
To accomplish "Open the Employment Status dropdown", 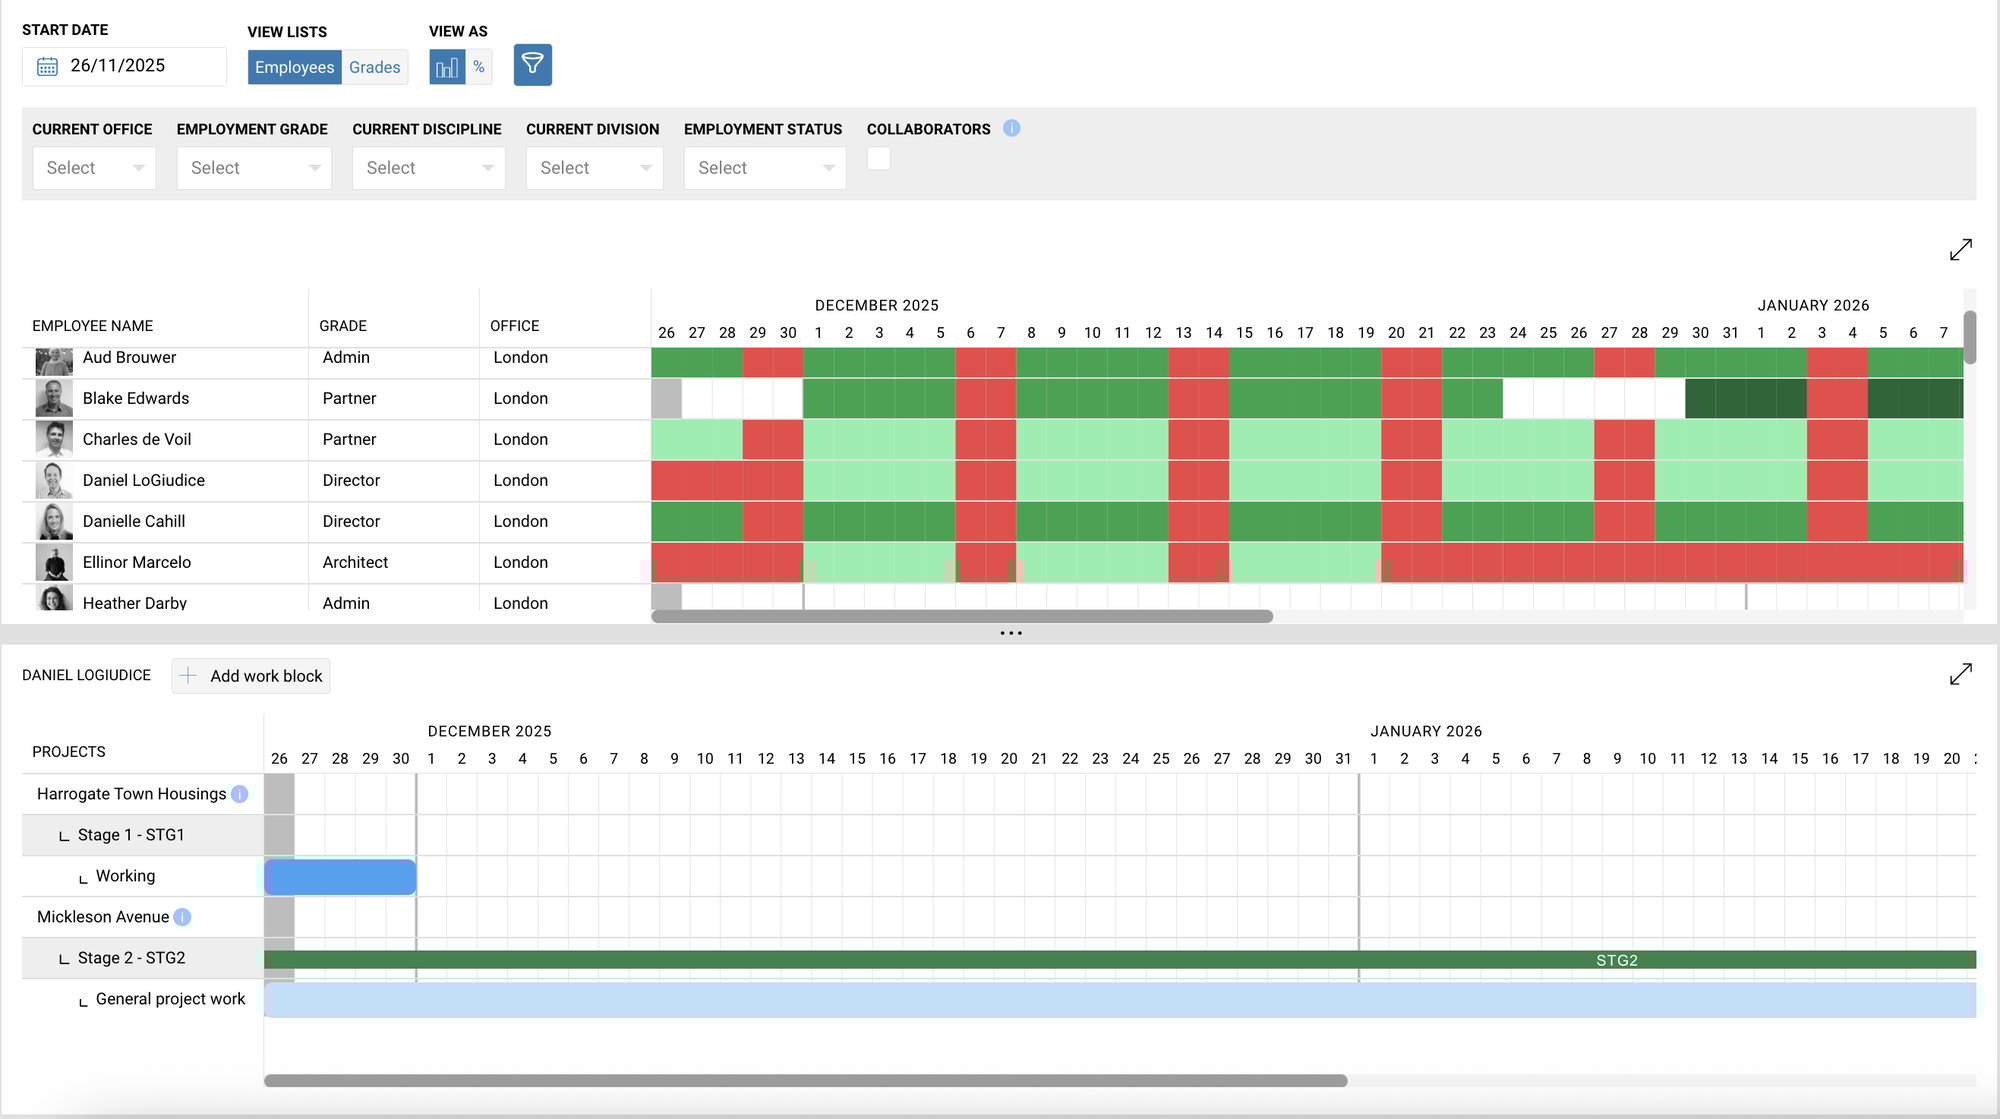I will click(x=764, y=168).
